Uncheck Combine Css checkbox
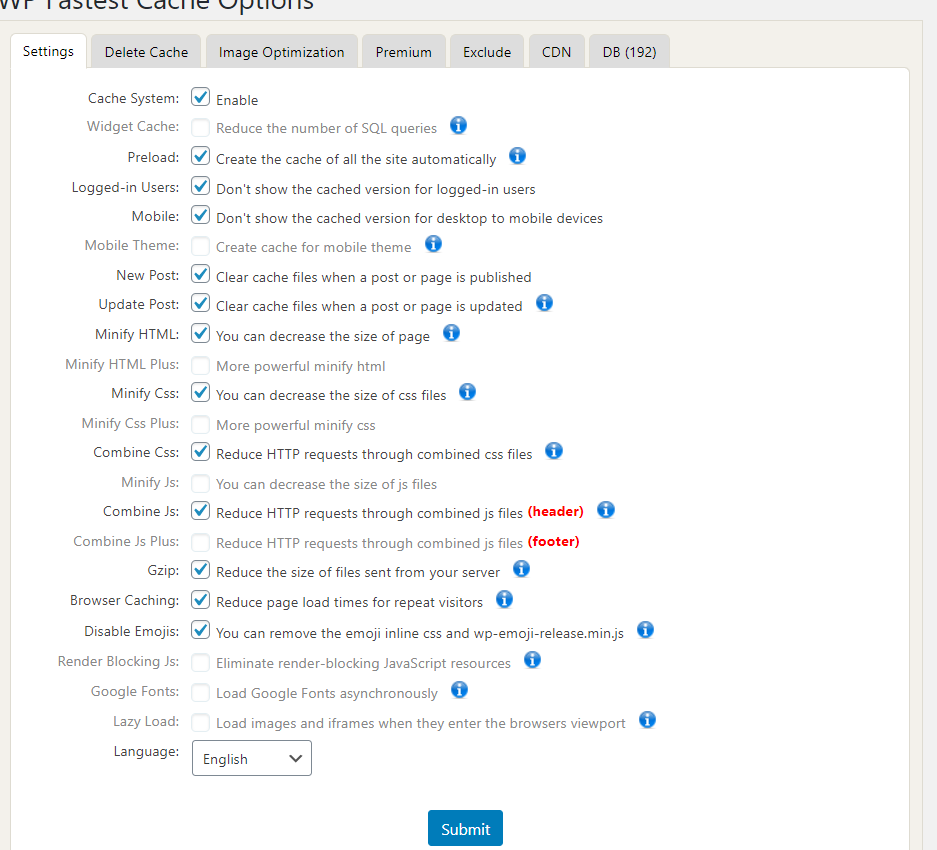937x850 pixels. 201,451
